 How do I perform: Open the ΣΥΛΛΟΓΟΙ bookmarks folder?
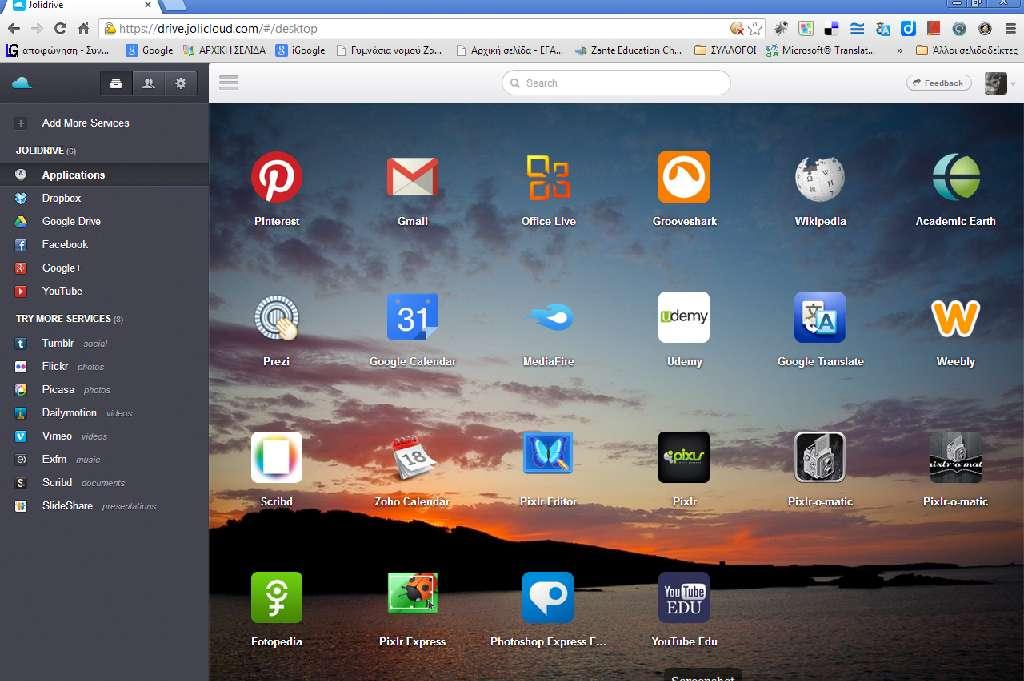pos(725,50)
